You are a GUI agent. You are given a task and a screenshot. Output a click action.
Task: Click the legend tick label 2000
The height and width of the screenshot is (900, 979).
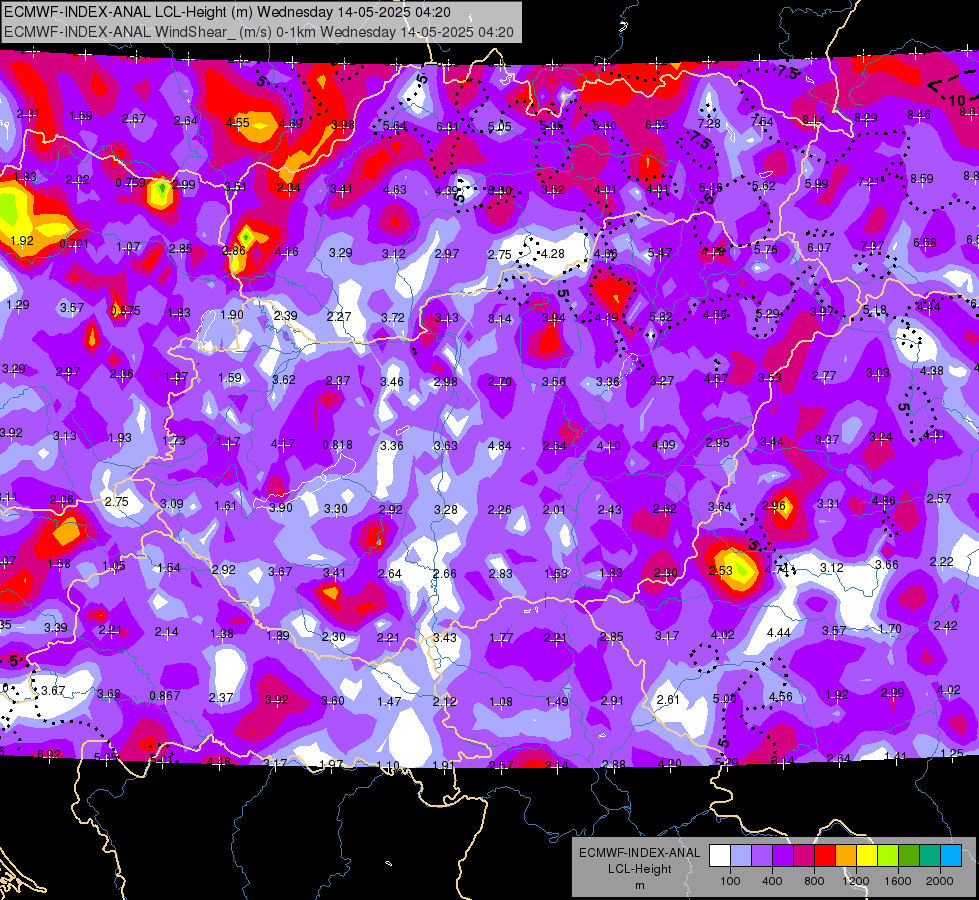coord(940,881)
